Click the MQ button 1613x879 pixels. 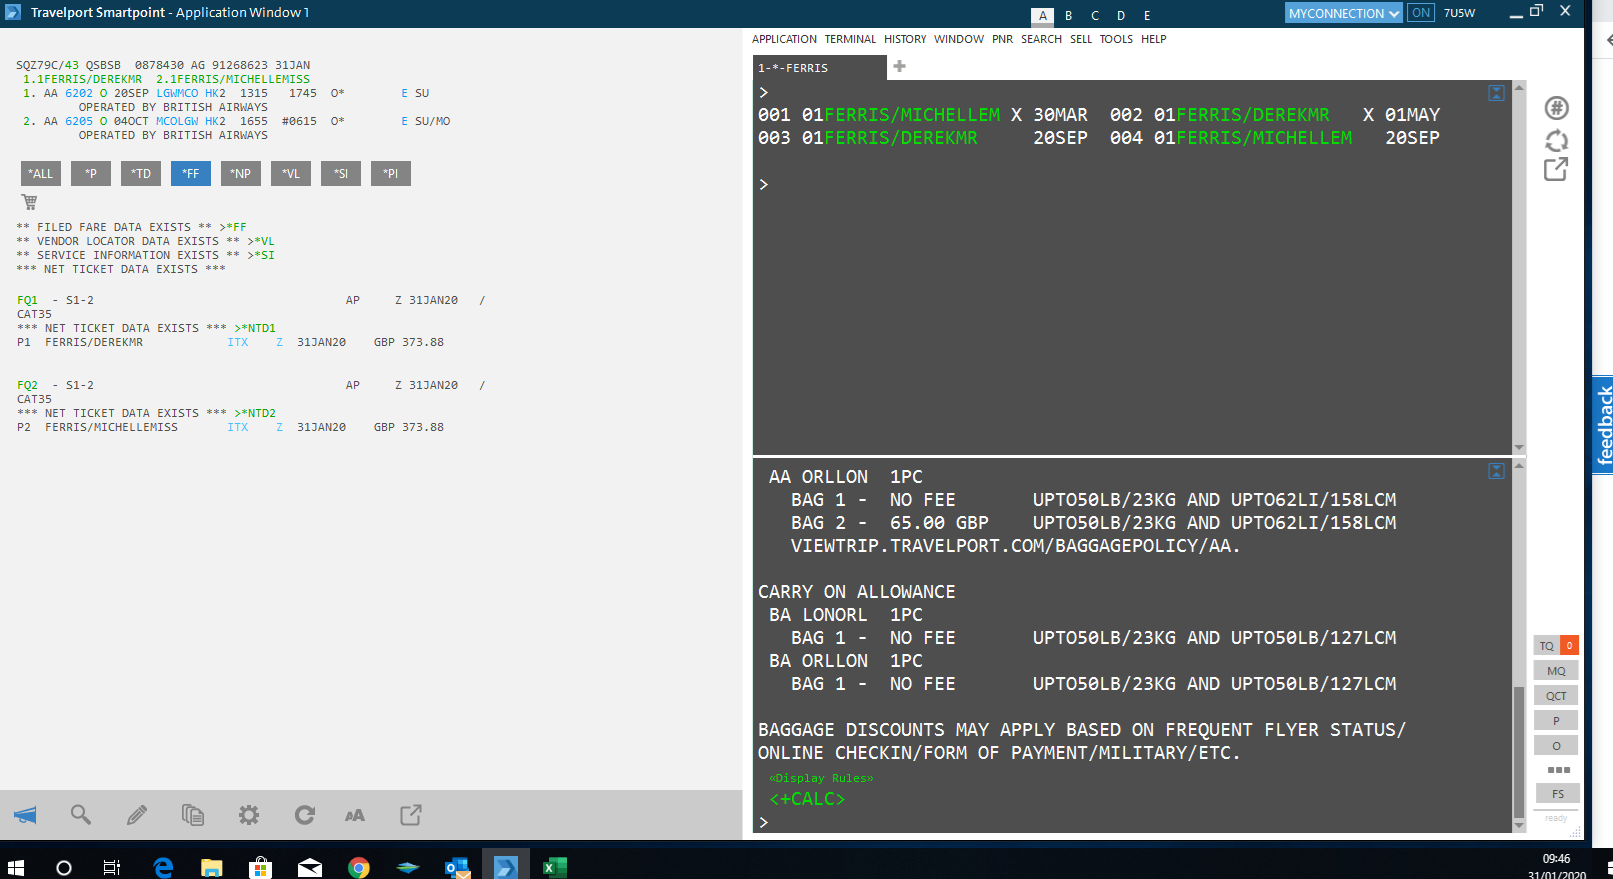click(1556, 670)
